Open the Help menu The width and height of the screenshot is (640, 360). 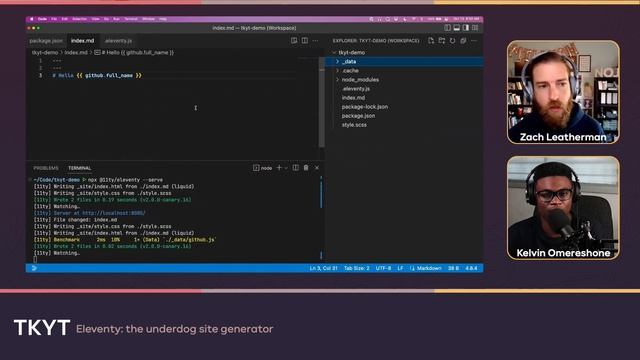(163, 19)
